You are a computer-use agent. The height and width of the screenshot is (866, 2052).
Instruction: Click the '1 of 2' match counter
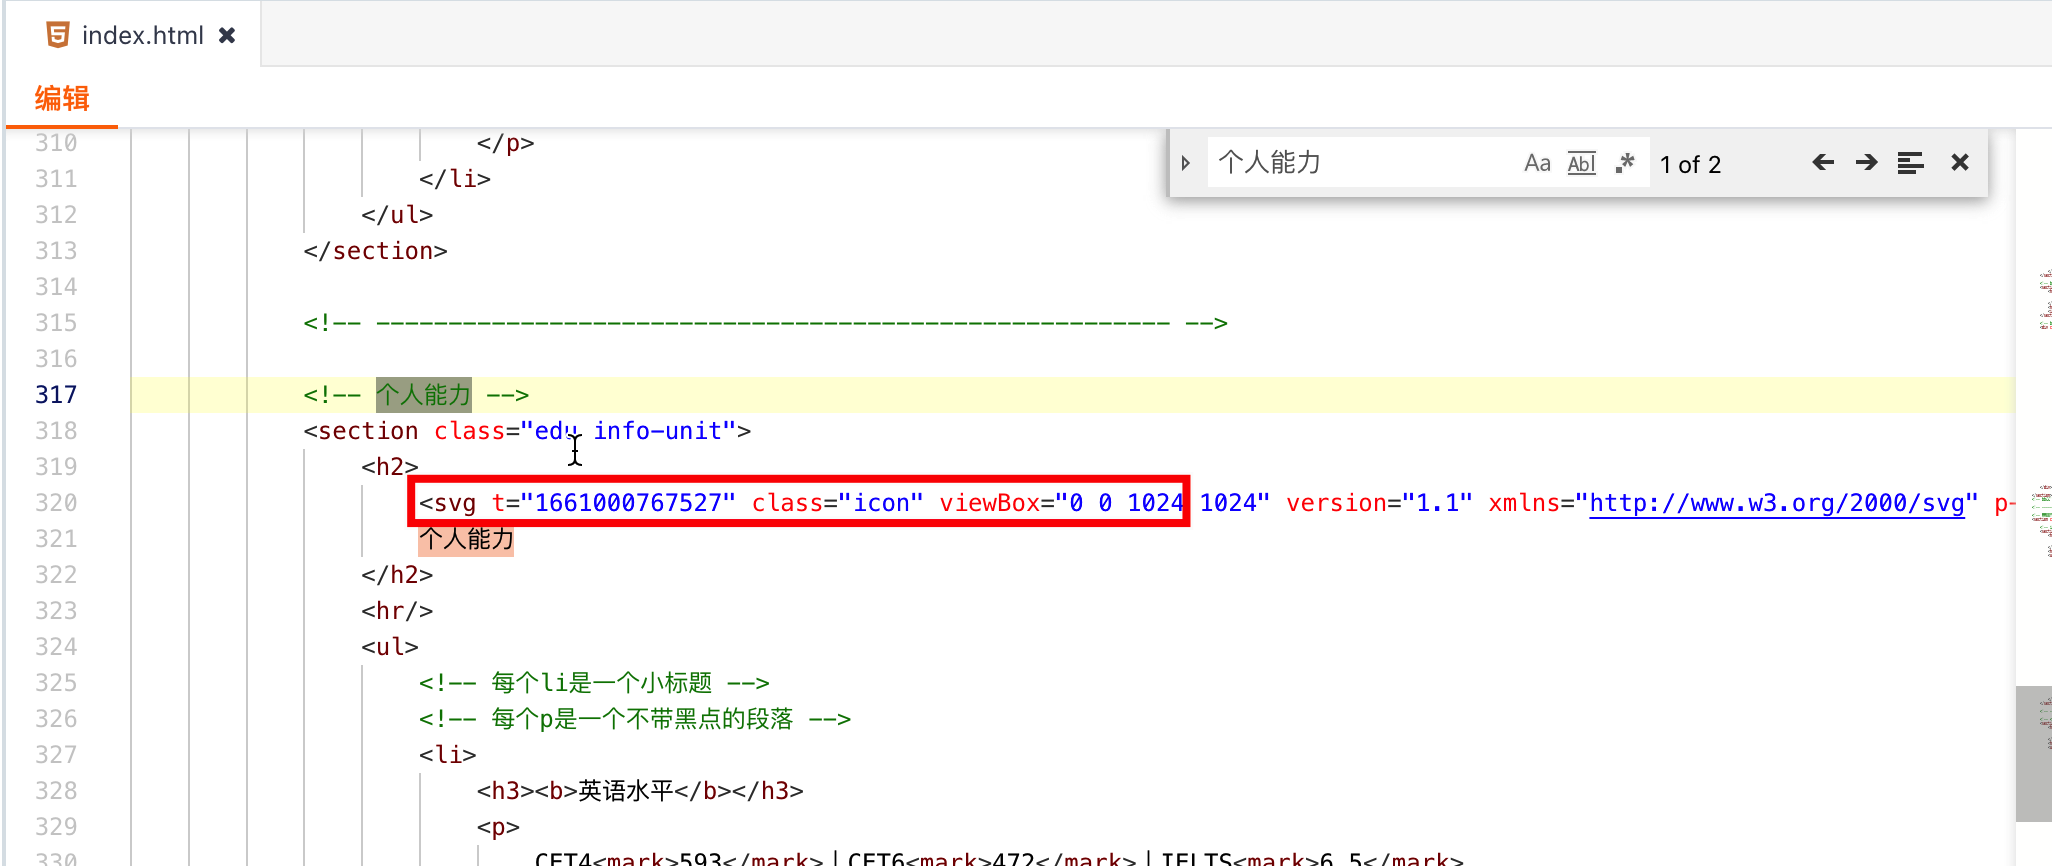pyautogui.click(x=1690, y=164)
